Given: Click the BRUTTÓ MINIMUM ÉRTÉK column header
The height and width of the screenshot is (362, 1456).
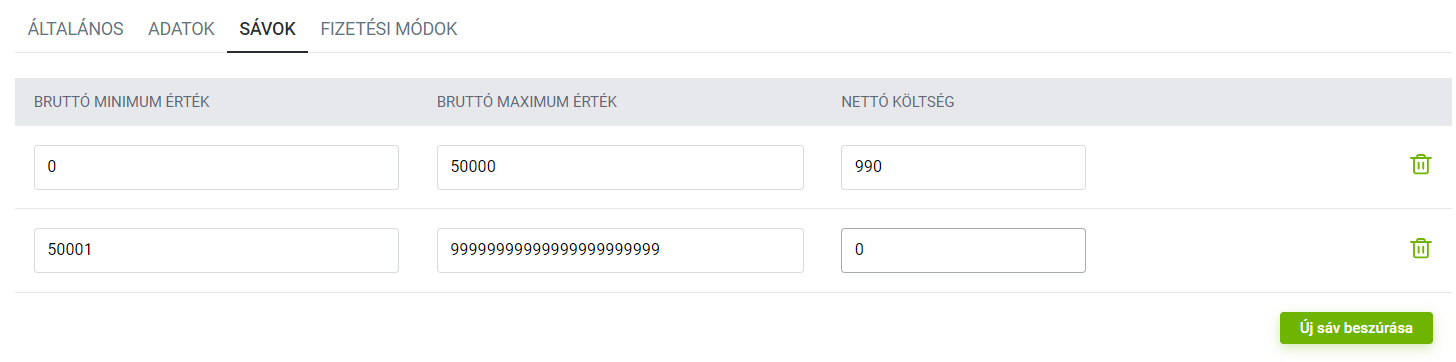Looking at the screenshot, I should 121,102.
